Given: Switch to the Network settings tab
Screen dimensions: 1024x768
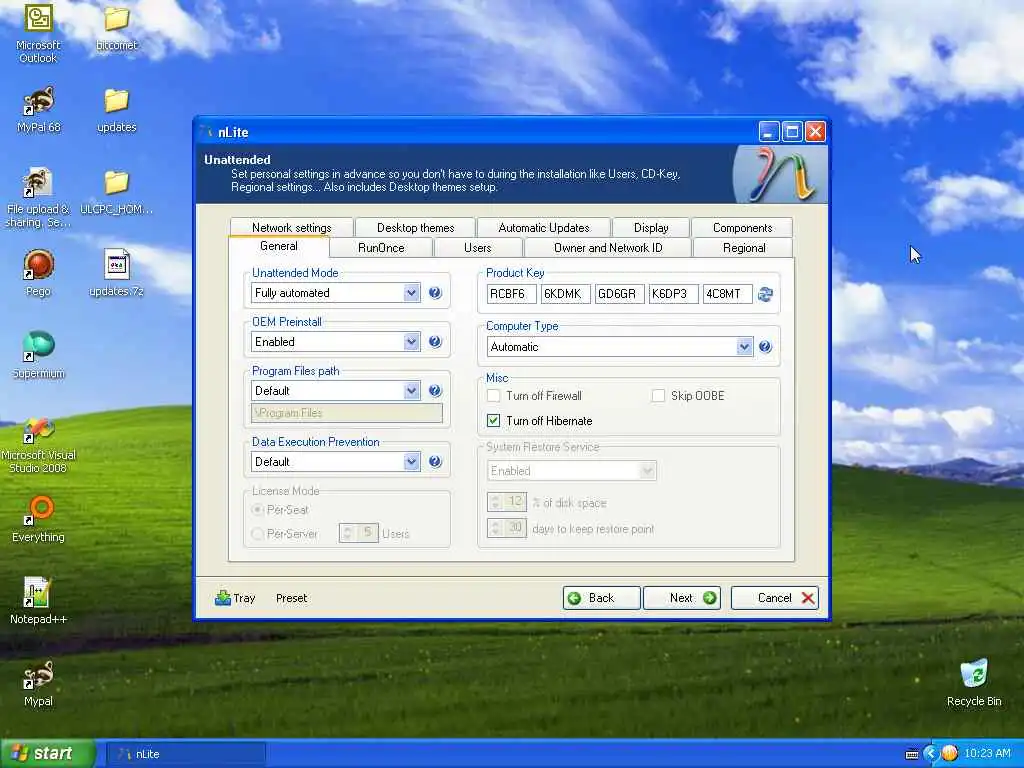Looking at the screenshot, I should click(x=291, y=227).
